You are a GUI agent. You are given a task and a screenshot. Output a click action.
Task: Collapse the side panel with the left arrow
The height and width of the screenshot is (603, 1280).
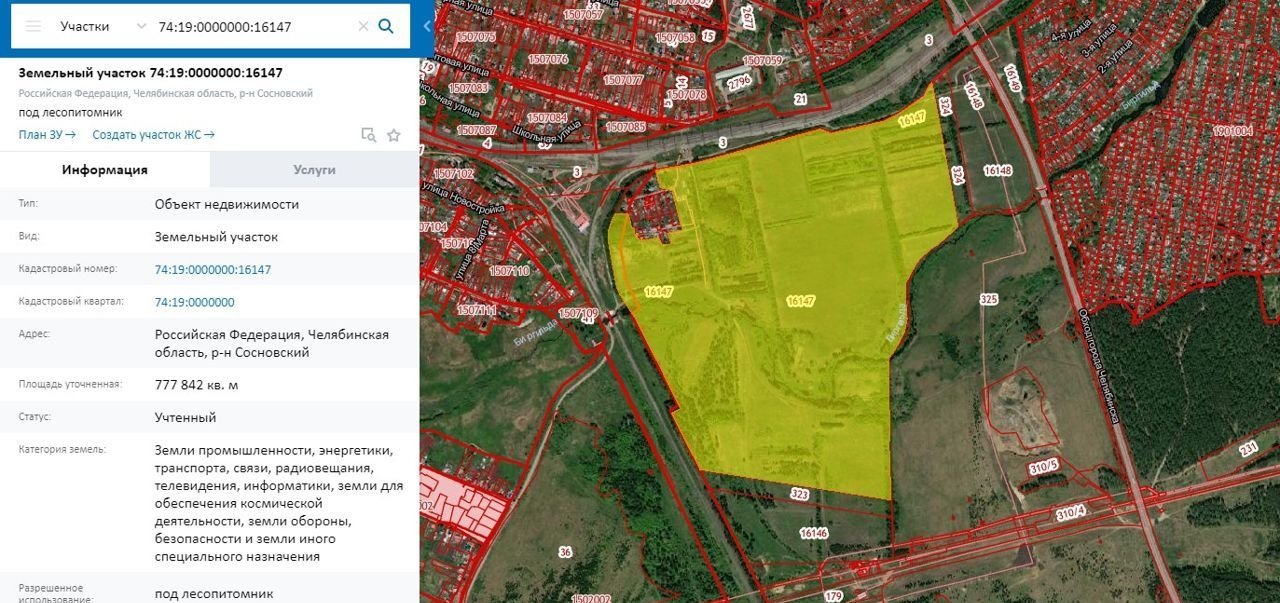click(427, 26)
